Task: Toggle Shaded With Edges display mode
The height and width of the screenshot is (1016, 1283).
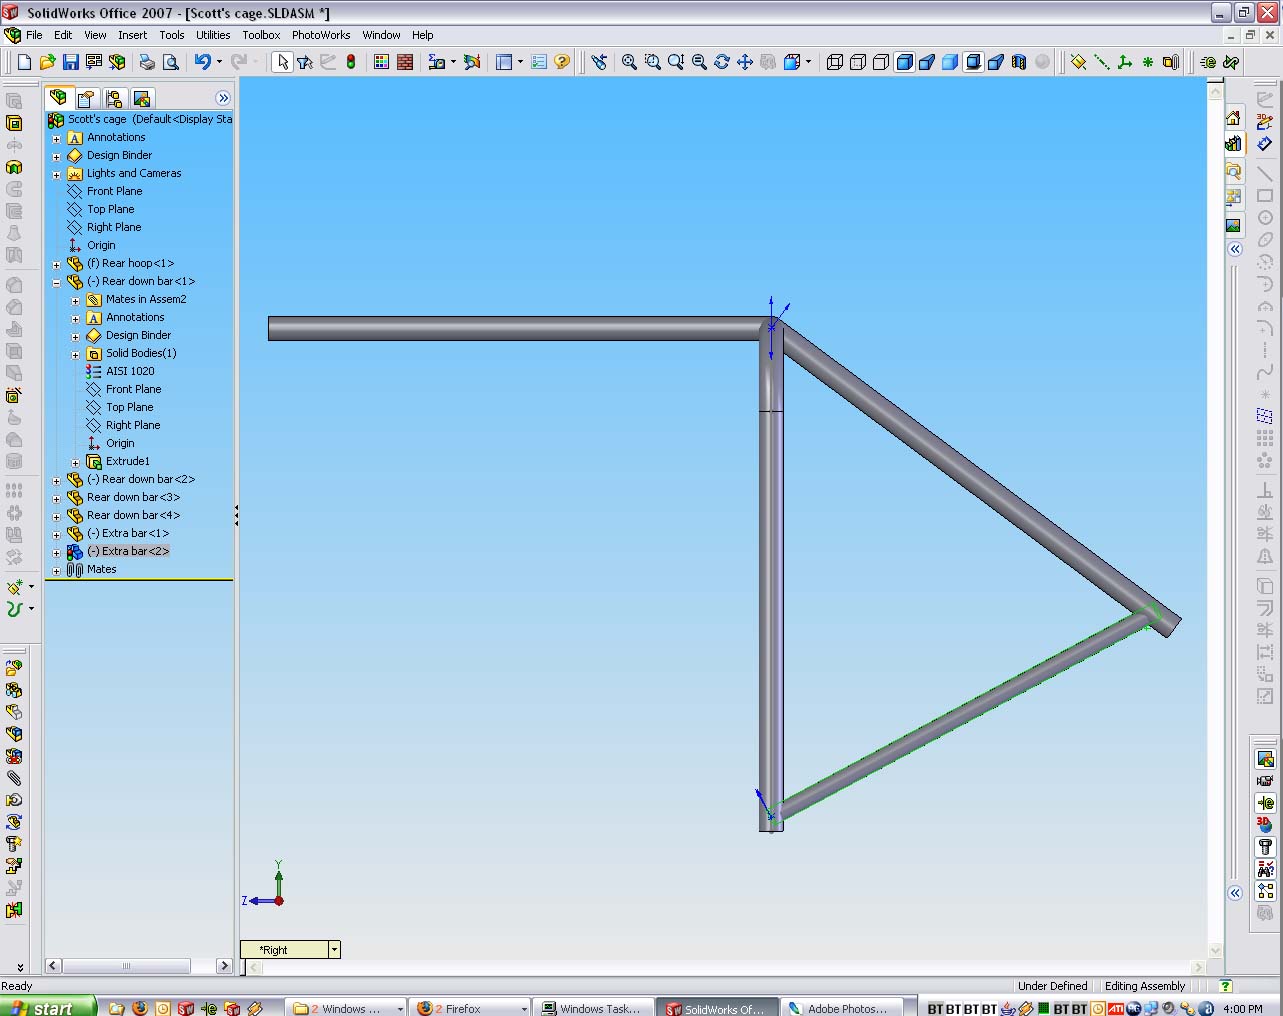Action: pos(904,62)
